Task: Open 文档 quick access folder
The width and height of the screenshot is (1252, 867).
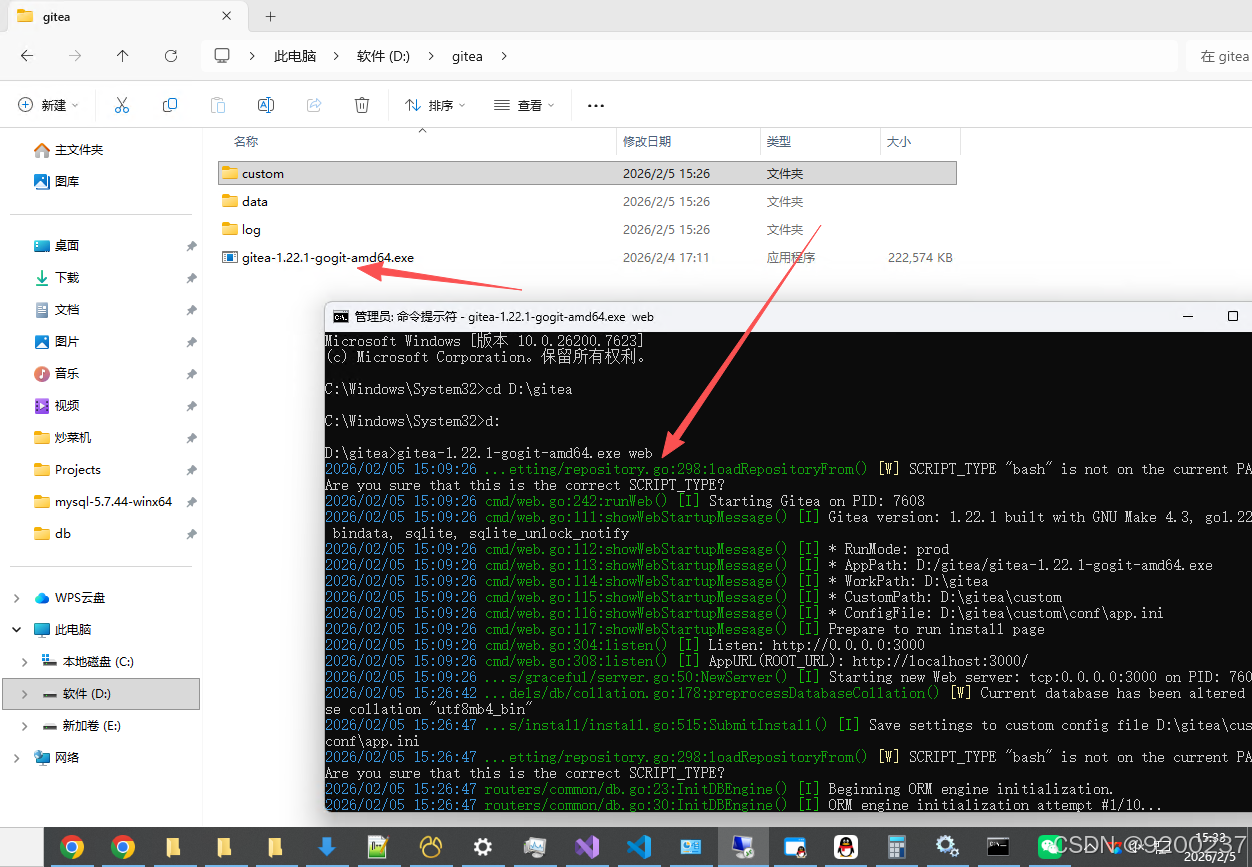Action: (67, 309)
